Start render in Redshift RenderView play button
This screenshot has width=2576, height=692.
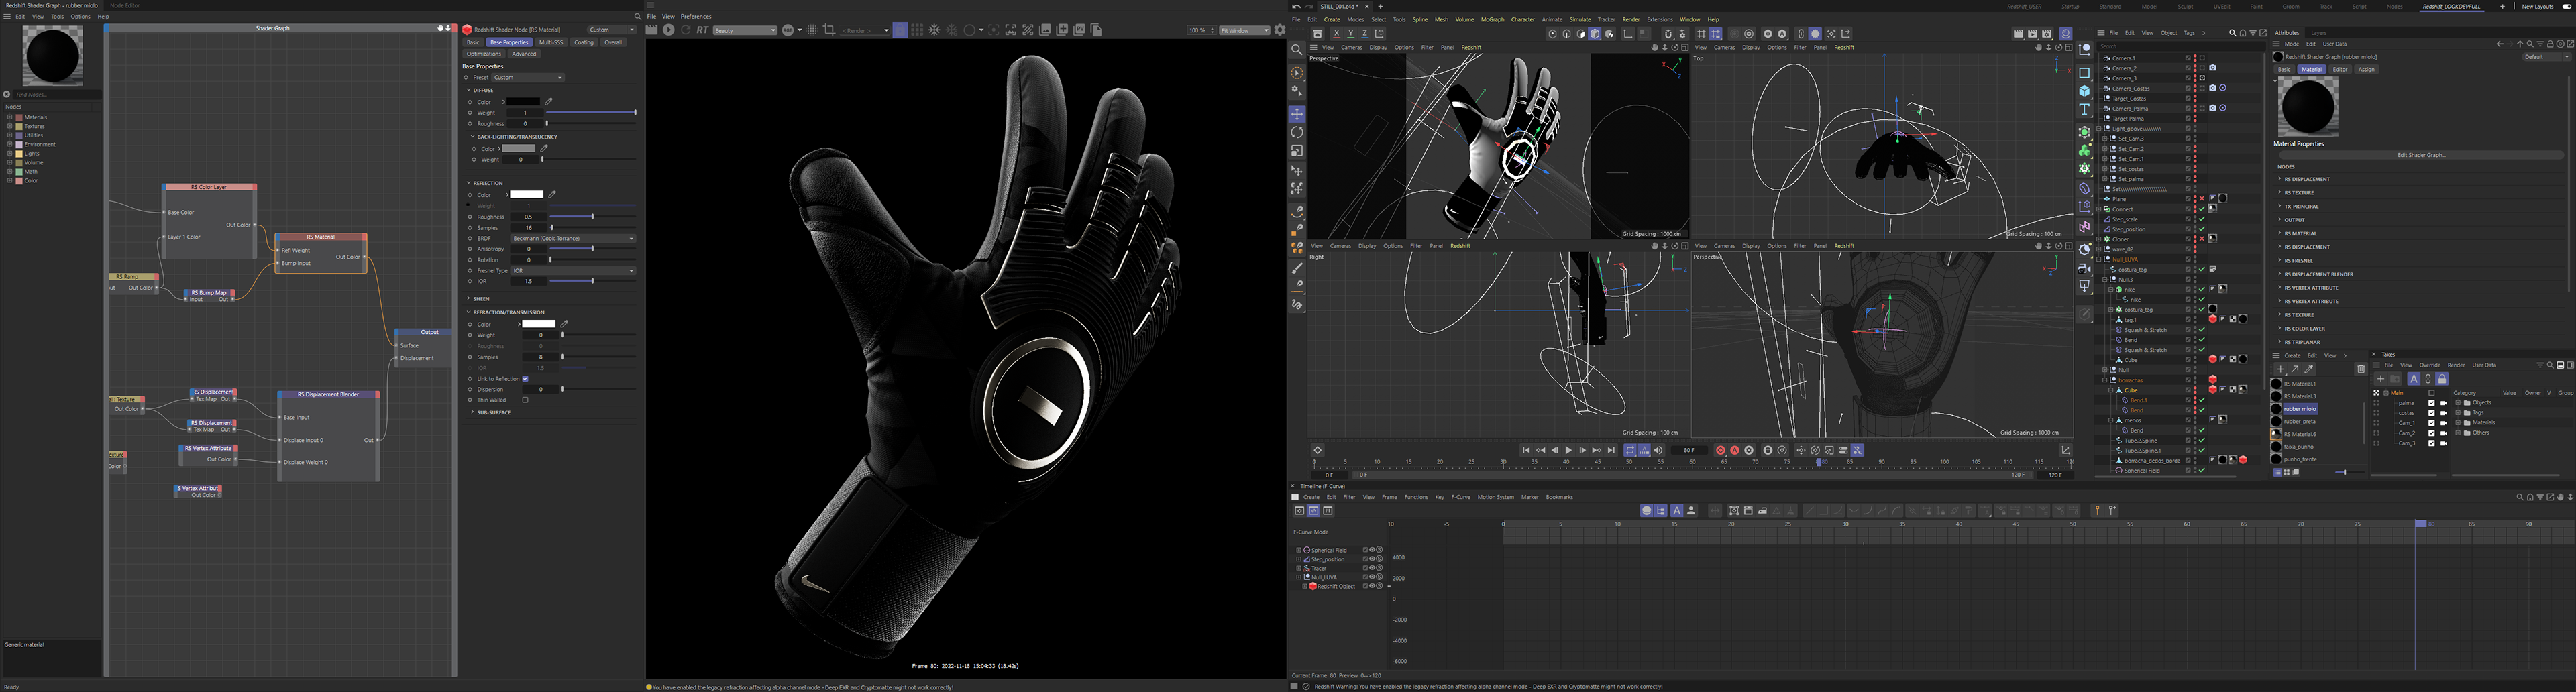pos(669,30)
